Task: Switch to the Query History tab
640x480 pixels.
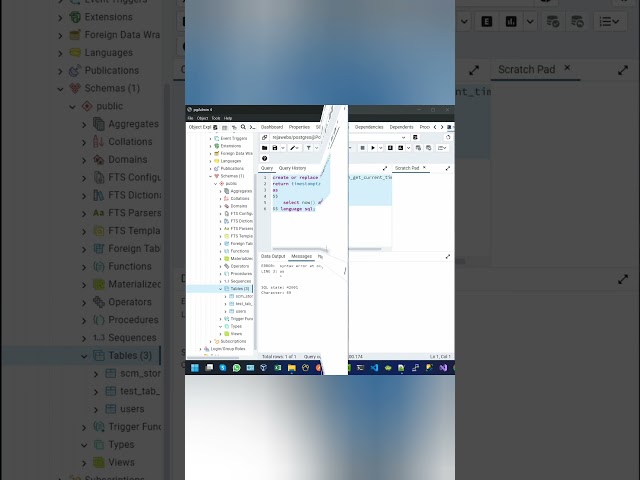Action: point(292,168)
